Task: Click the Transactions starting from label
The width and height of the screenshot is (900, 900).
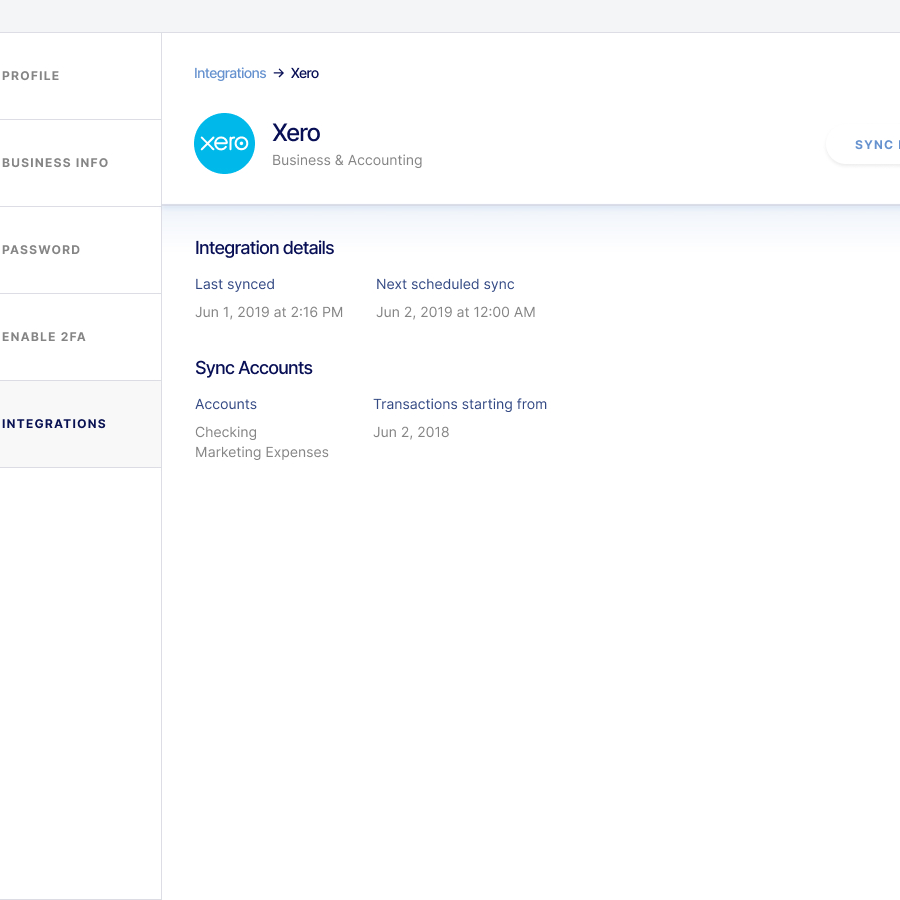Action: 460,404
